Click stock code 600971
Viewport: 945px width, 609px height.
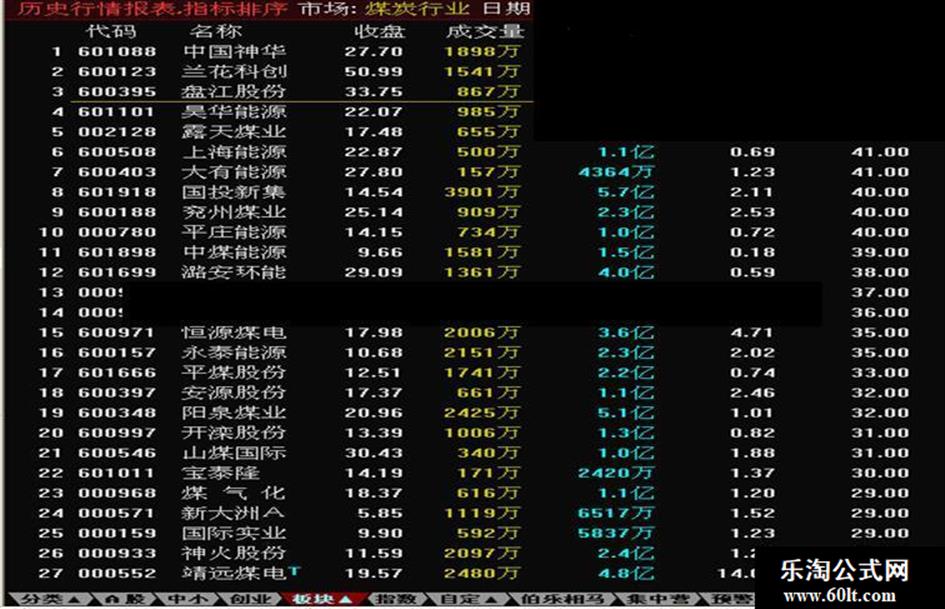pos(117,332)
